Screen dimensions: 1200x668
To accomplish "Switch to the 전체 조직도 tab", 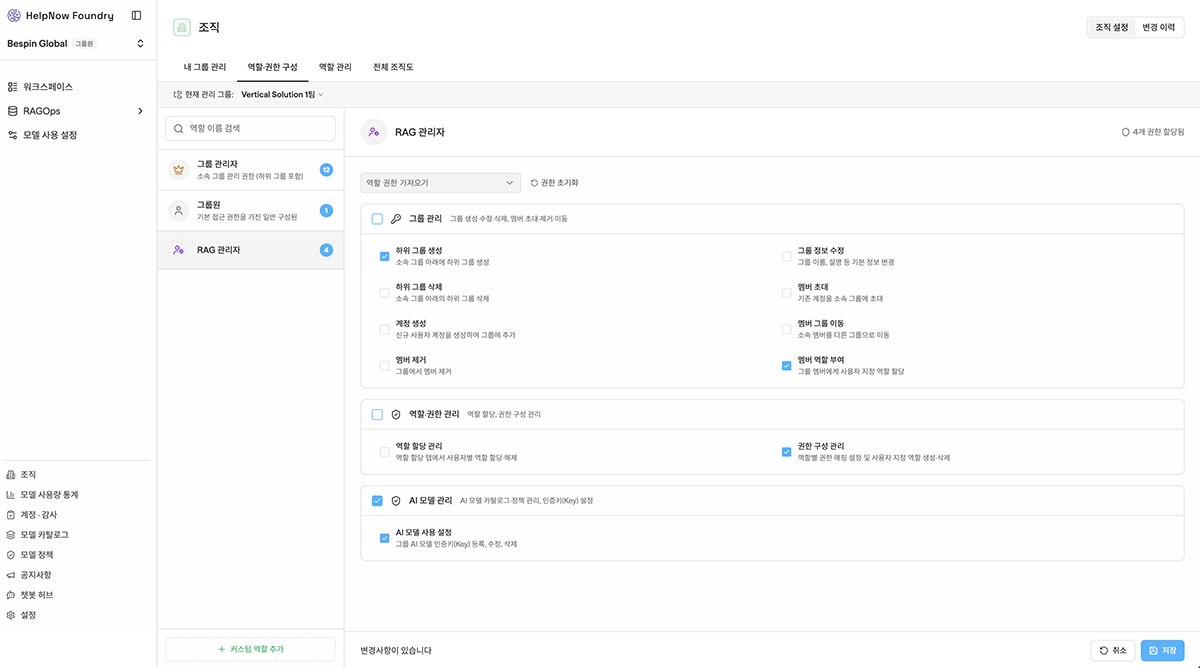I will (392, 67).
